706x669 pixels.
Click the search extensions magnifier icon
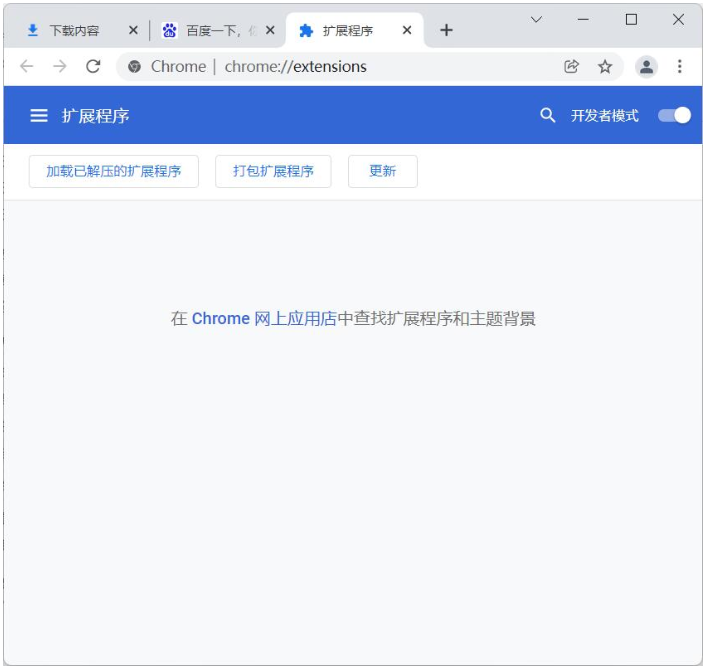click(547, 116)
